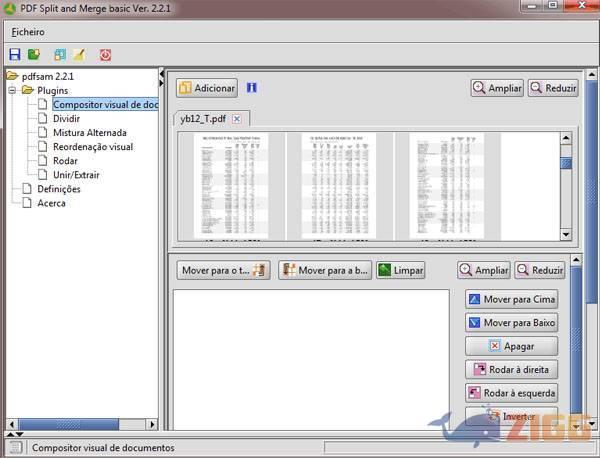
Task: Click the green folder load environment icon
Action: pos(34,54)
